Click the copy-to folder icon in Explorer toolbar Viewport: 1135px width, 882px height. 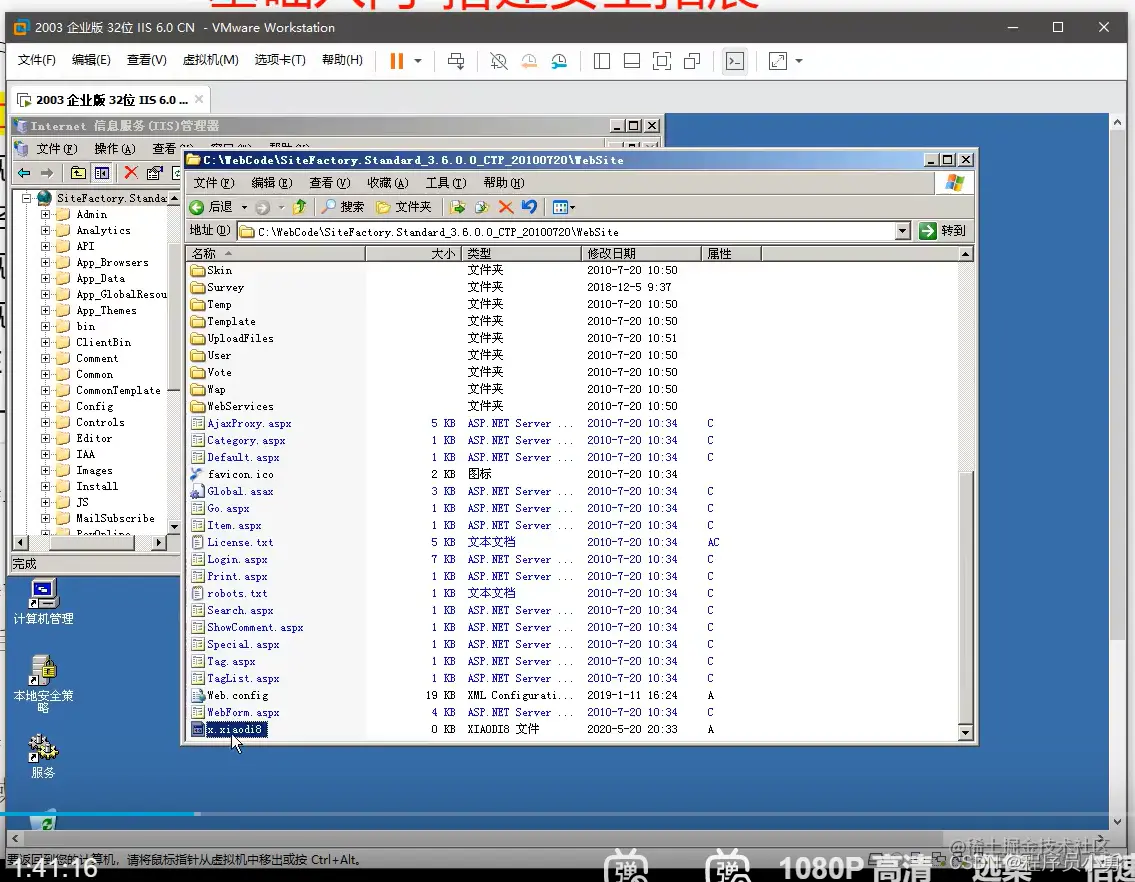(x=482, y=207)
